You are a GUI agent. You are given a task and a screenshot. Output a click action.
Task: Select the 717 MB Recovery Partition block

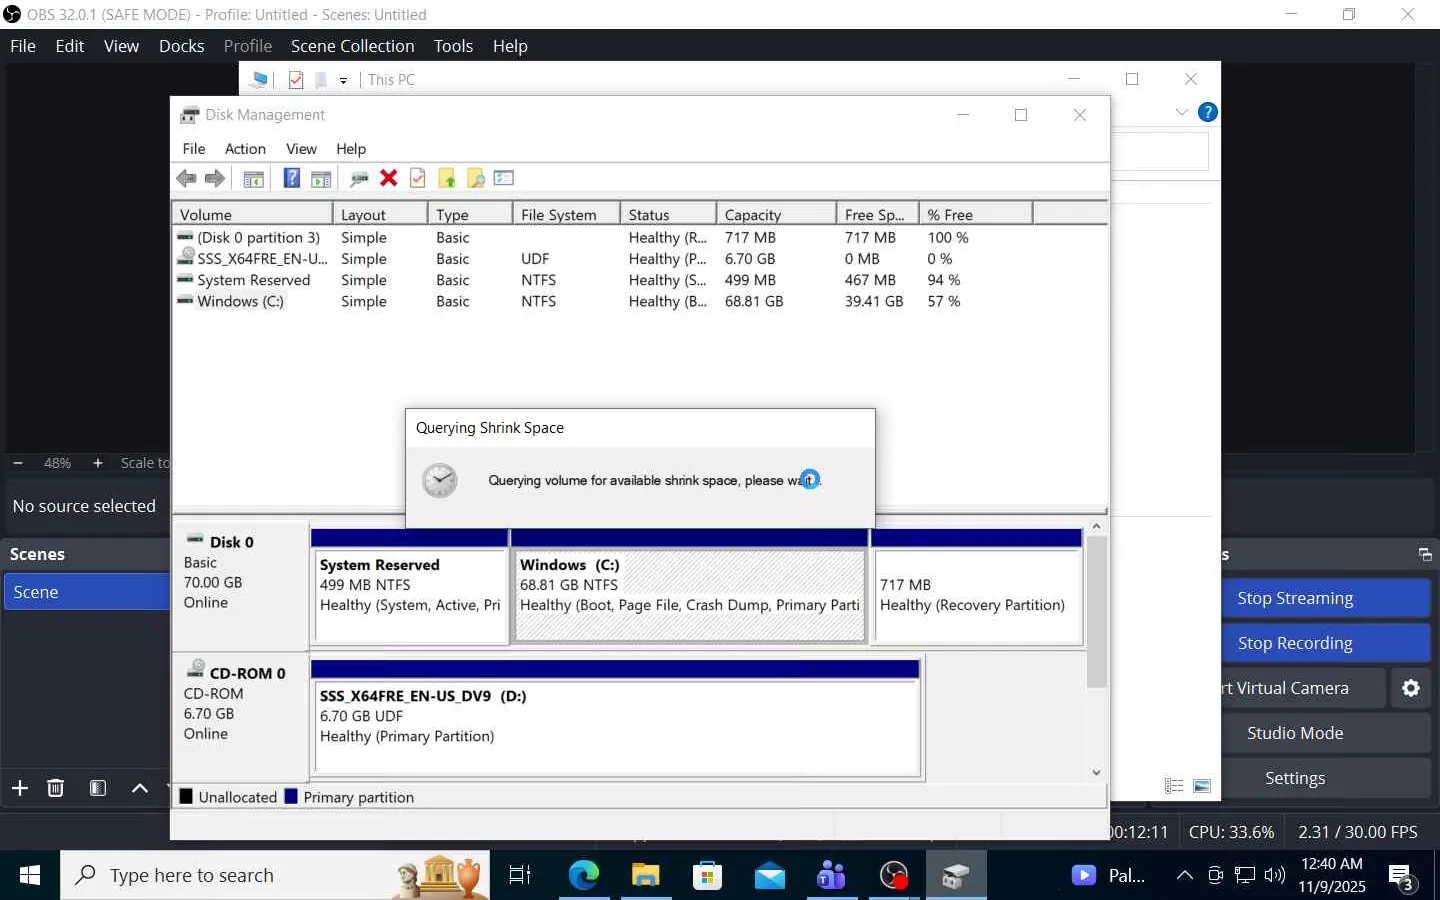pyautogui.click(x=977, y=586)
